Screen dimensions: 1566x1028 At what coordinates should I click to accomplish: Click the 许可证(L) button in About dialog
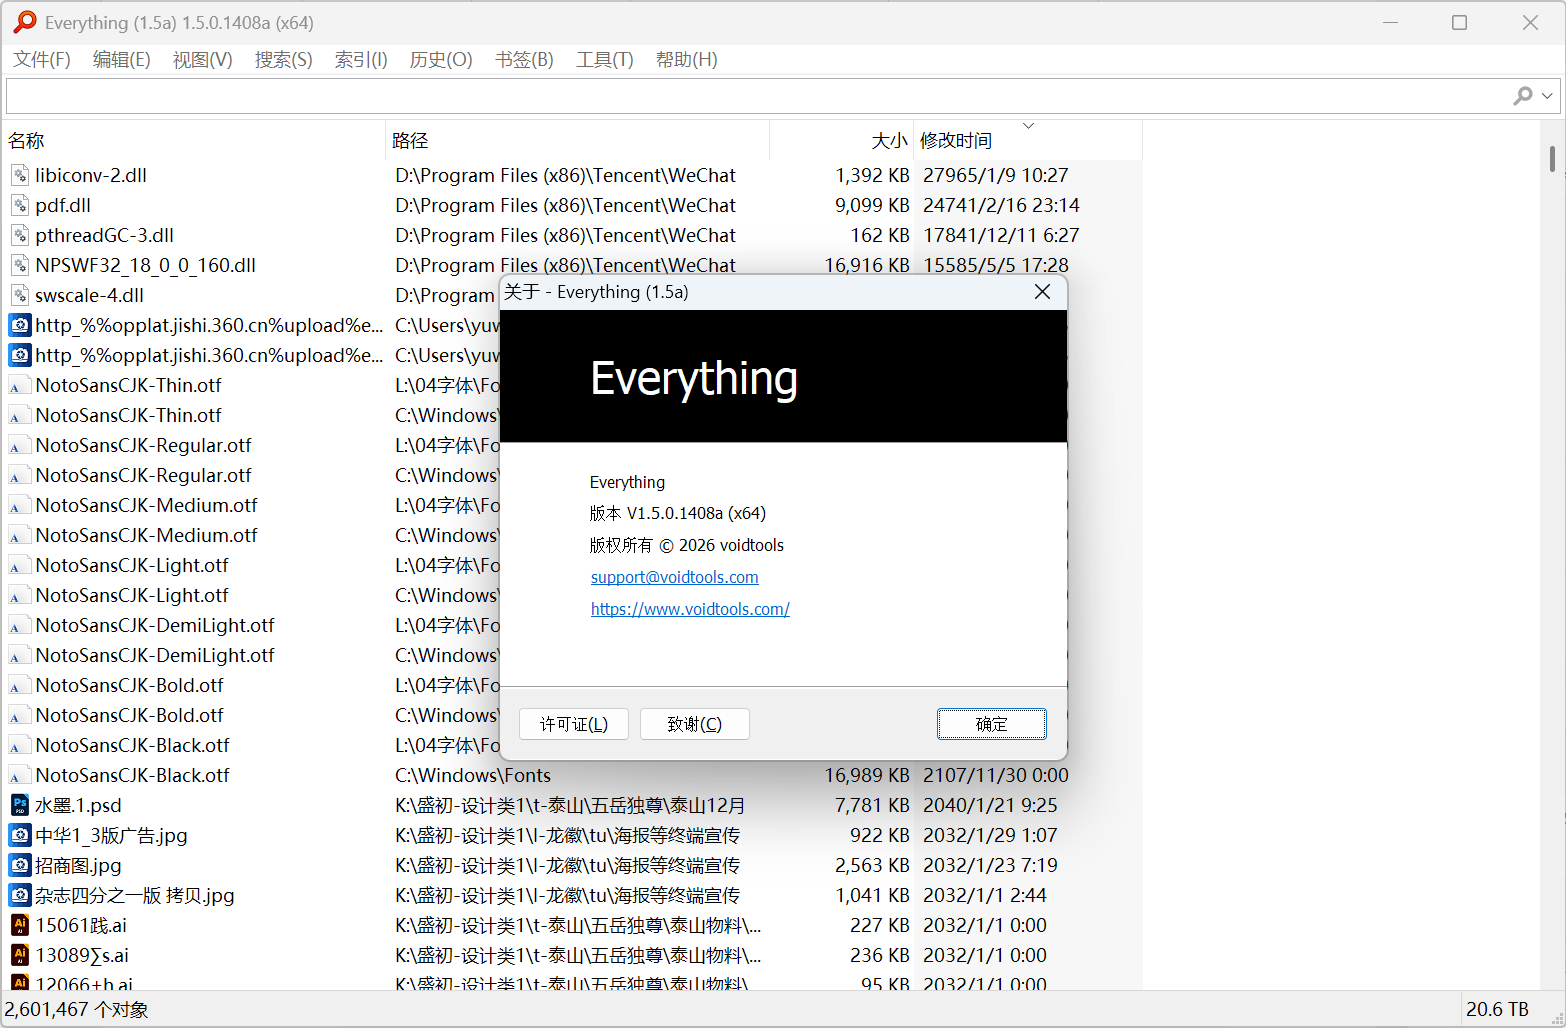(574, 724)
